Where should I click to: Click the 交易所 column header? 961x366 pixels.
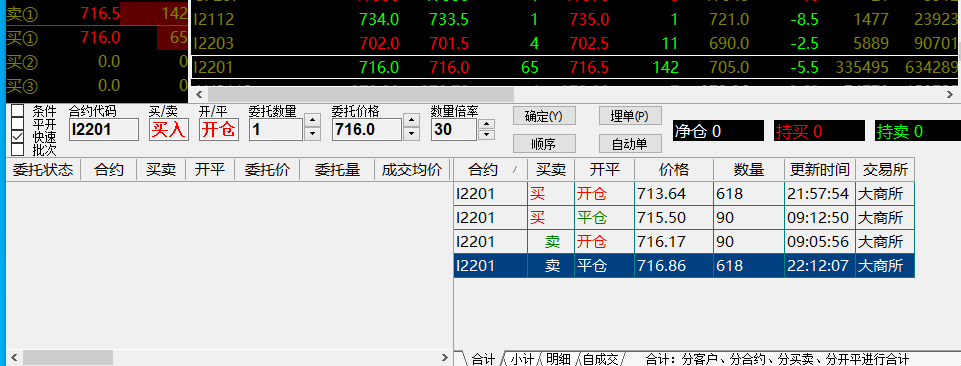[884, 170]
